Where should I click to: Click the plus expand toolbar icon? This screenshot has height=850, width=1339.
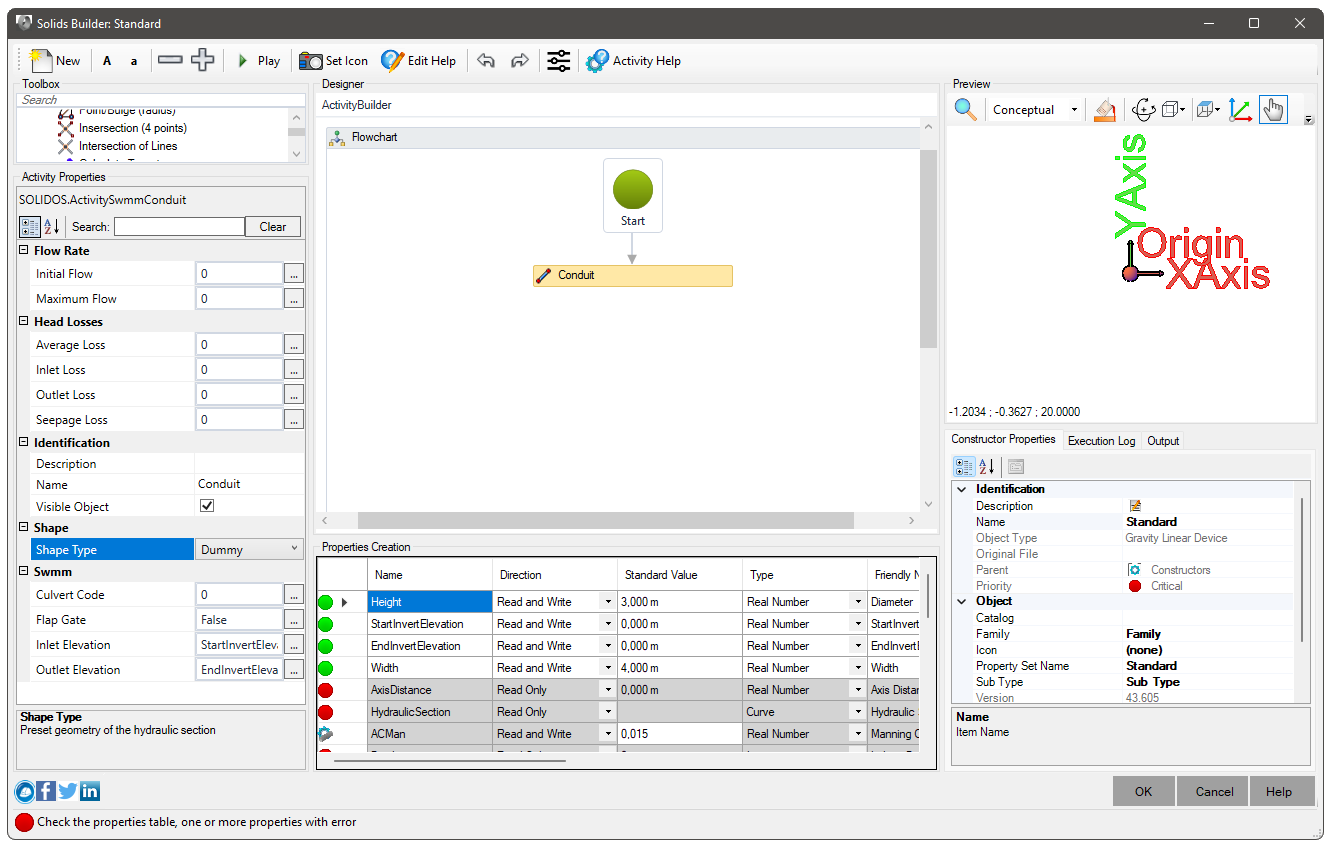click(x=203, y=60)
